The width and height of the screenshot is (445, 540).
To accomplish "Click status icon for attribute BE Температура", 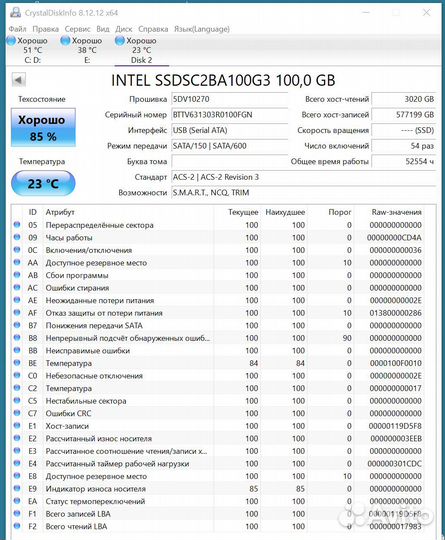I will (x=17, y=363).
